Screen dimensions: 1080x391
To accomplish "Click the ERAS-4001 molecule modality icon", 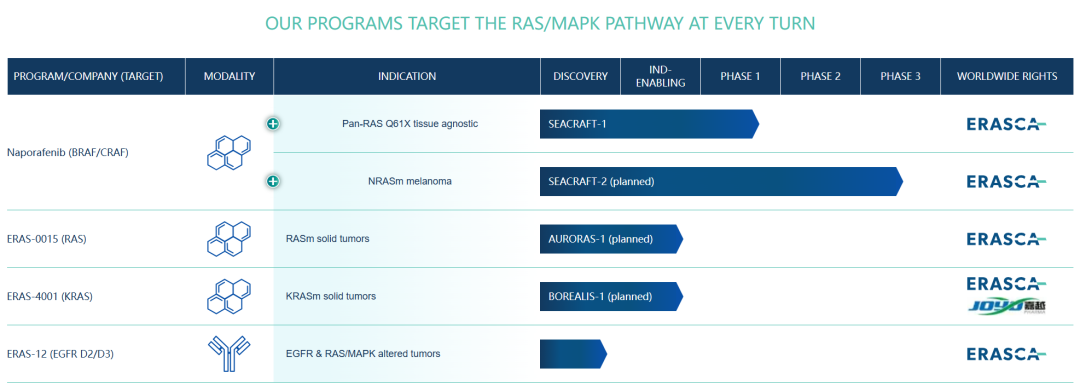I will click(229, 297).
